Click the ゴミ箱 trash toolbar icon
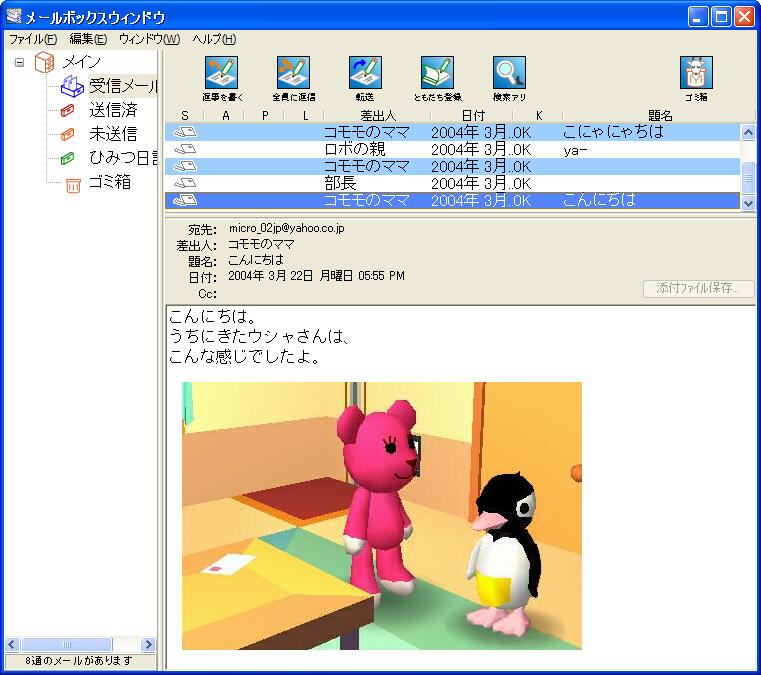This screenshot has height=675, width=761. pos(696,73)
